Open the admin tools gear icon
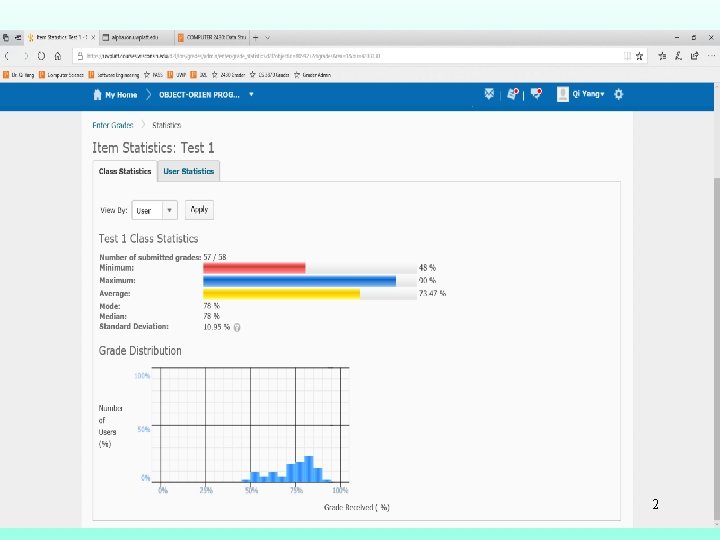 [619, 95]
